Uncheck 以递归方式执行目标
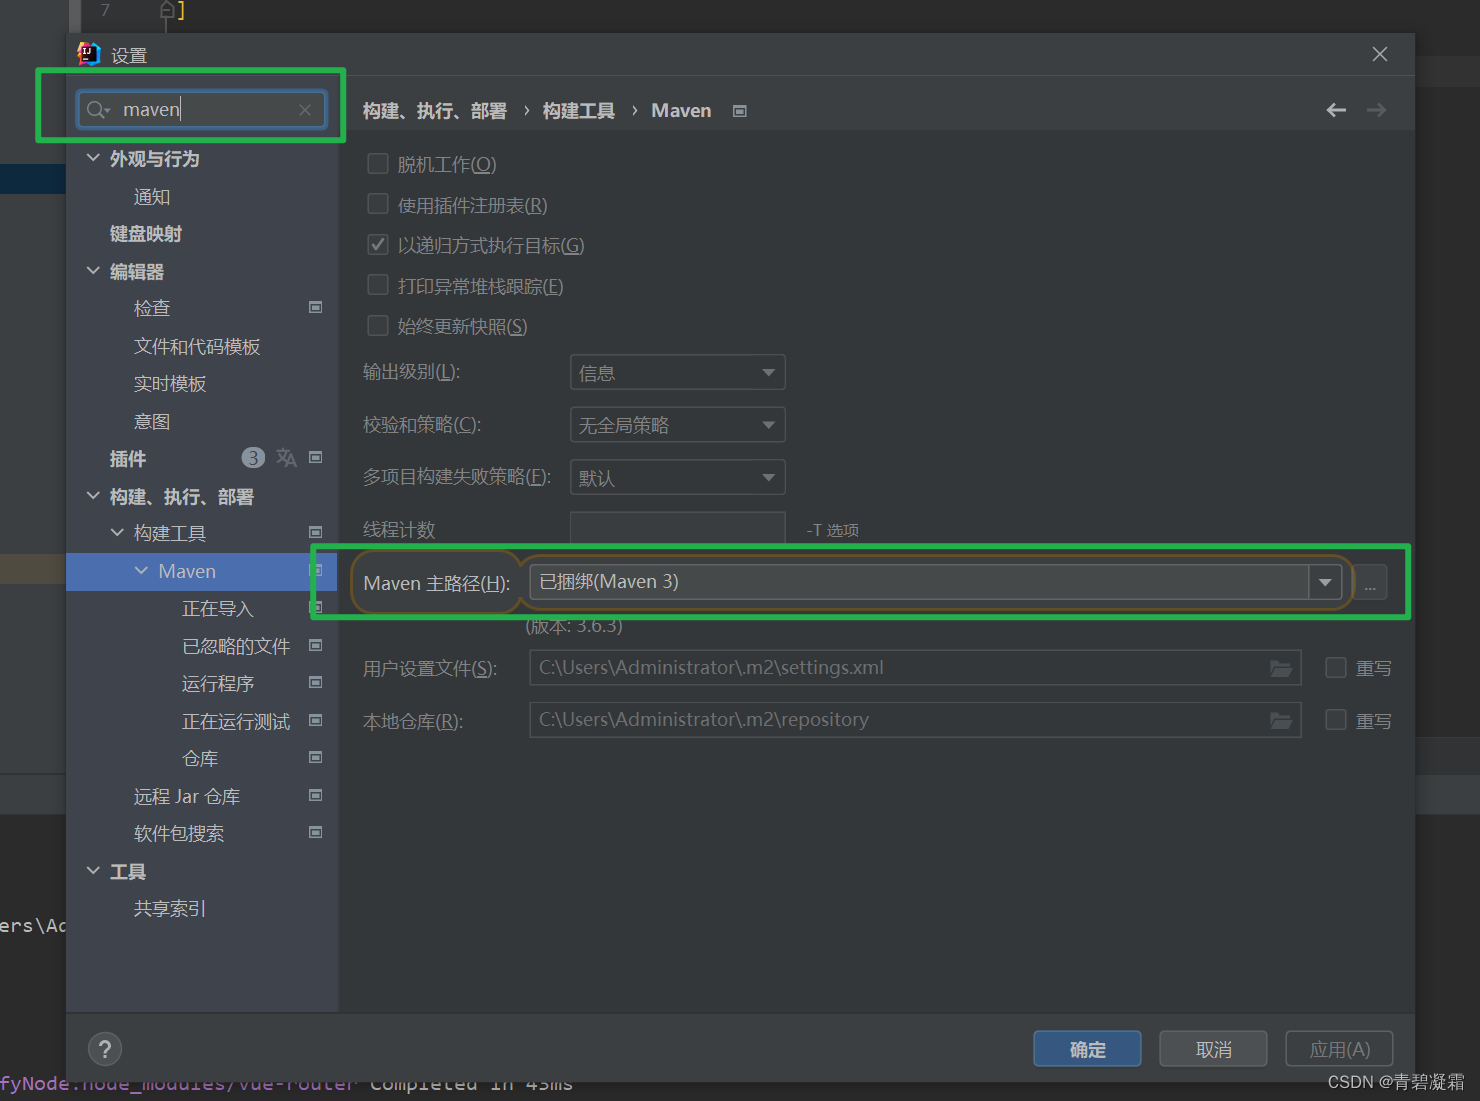This screenshot has height=1101, width=1480. [x=378, y=245]
